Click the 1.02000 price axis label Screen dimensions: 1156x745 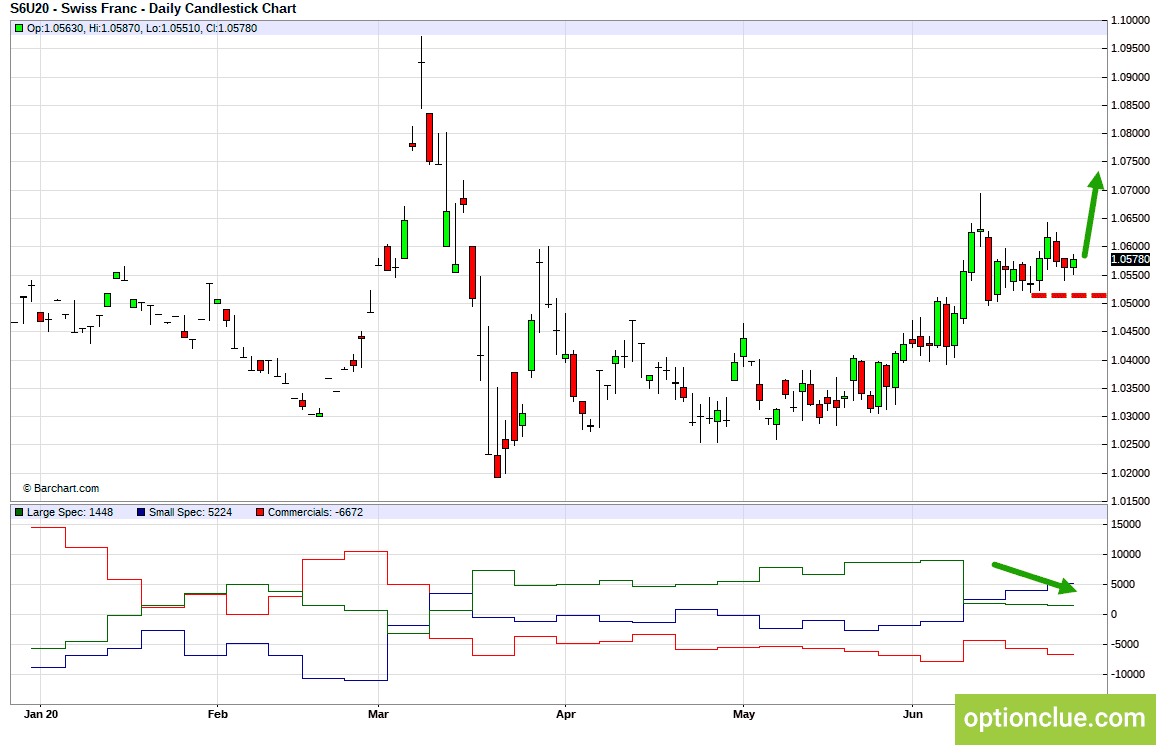[1130, 473]
